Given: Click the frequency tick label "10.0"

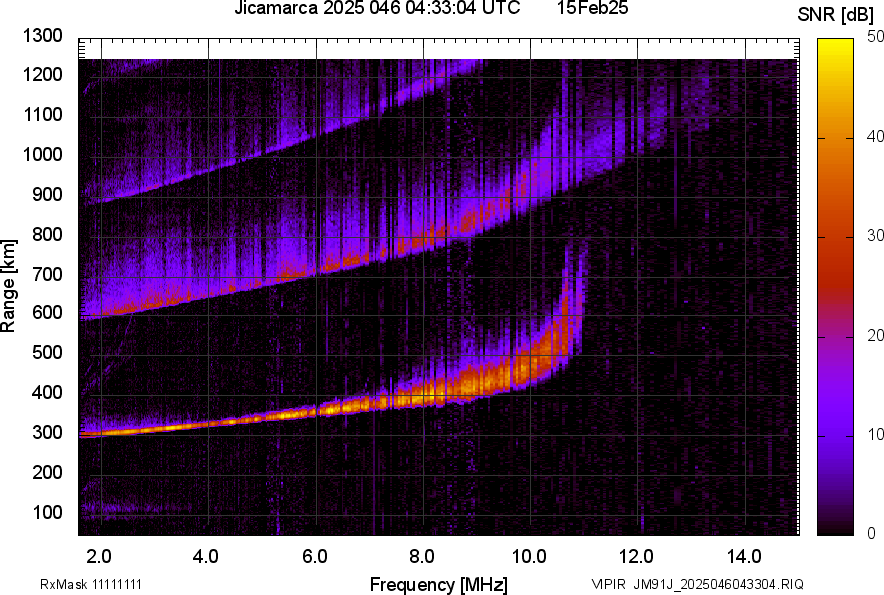Looking at the screenshot, I should coord(529,557).
